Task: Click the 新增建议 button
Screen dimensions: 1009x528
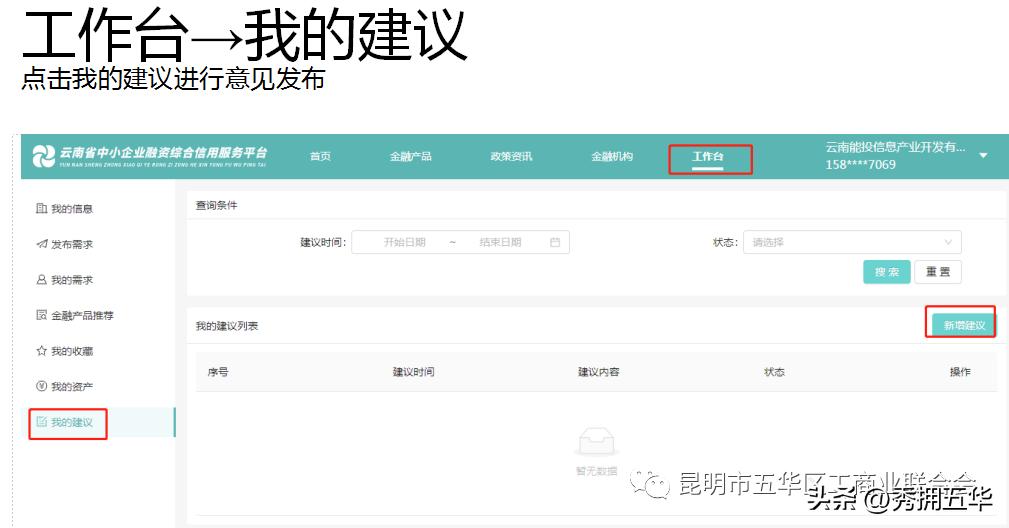Action: pos(964,325)
